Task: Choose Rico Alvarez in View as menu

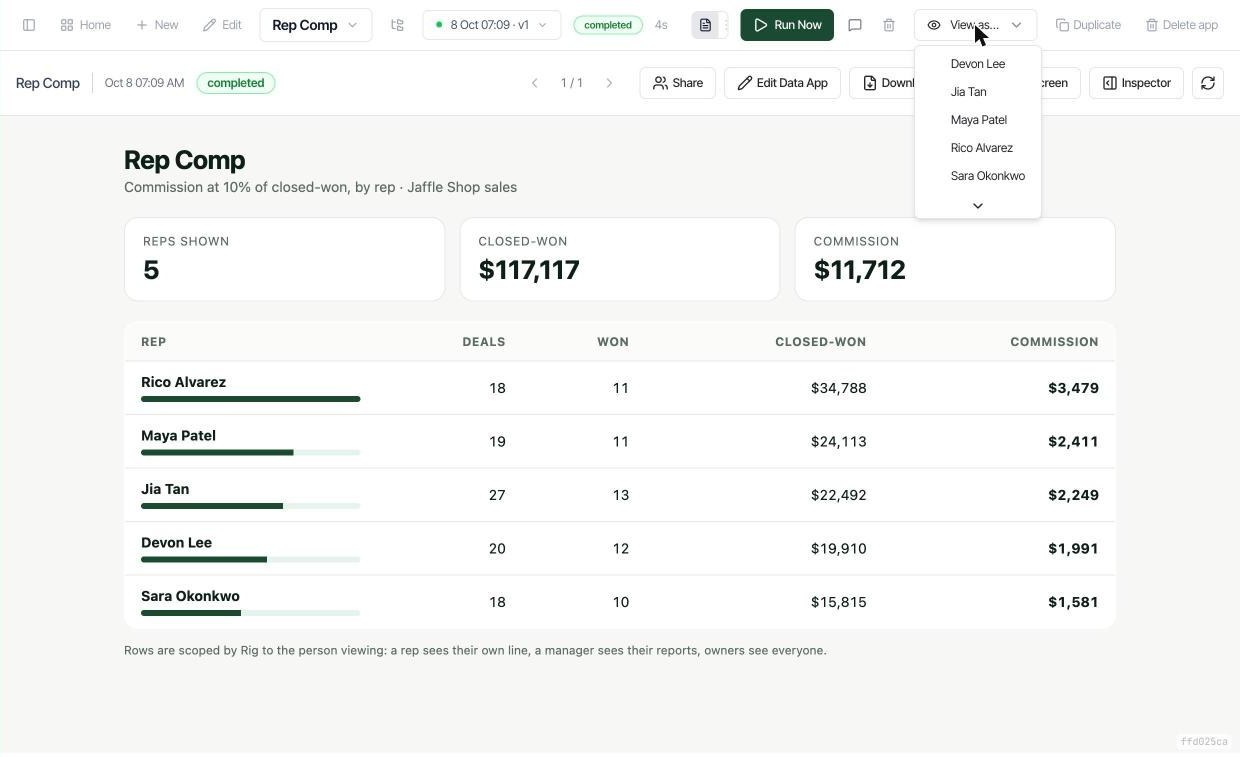Action: click(x=978, y=148)
